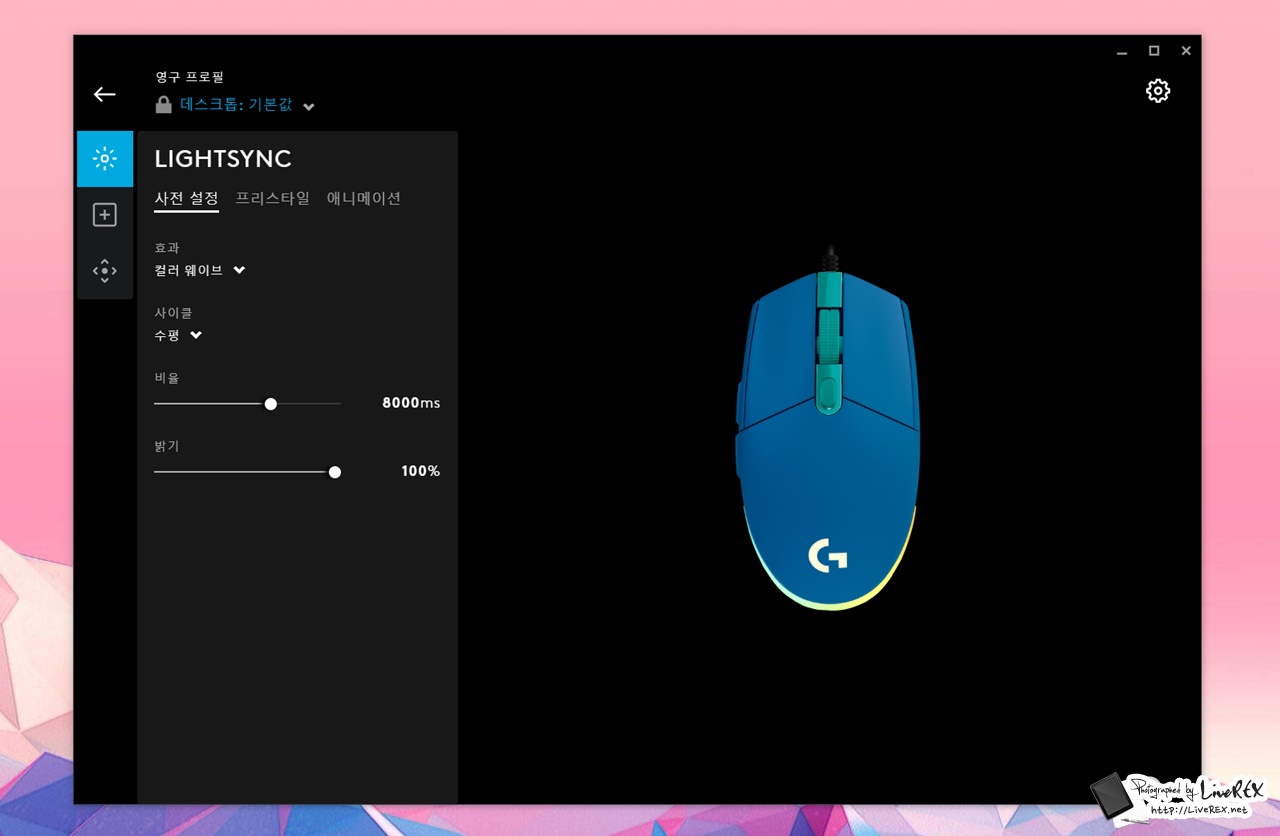Open the Assignments plus-square sidebar icon
The width and height of the screenshot is (1280, 836).
coord(105,215)
